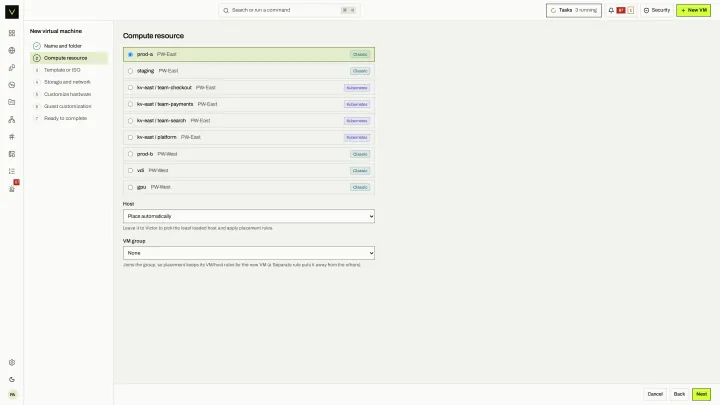
Task: Open the gauge icon in the sidebar
Action: click(x=12, y=85)
